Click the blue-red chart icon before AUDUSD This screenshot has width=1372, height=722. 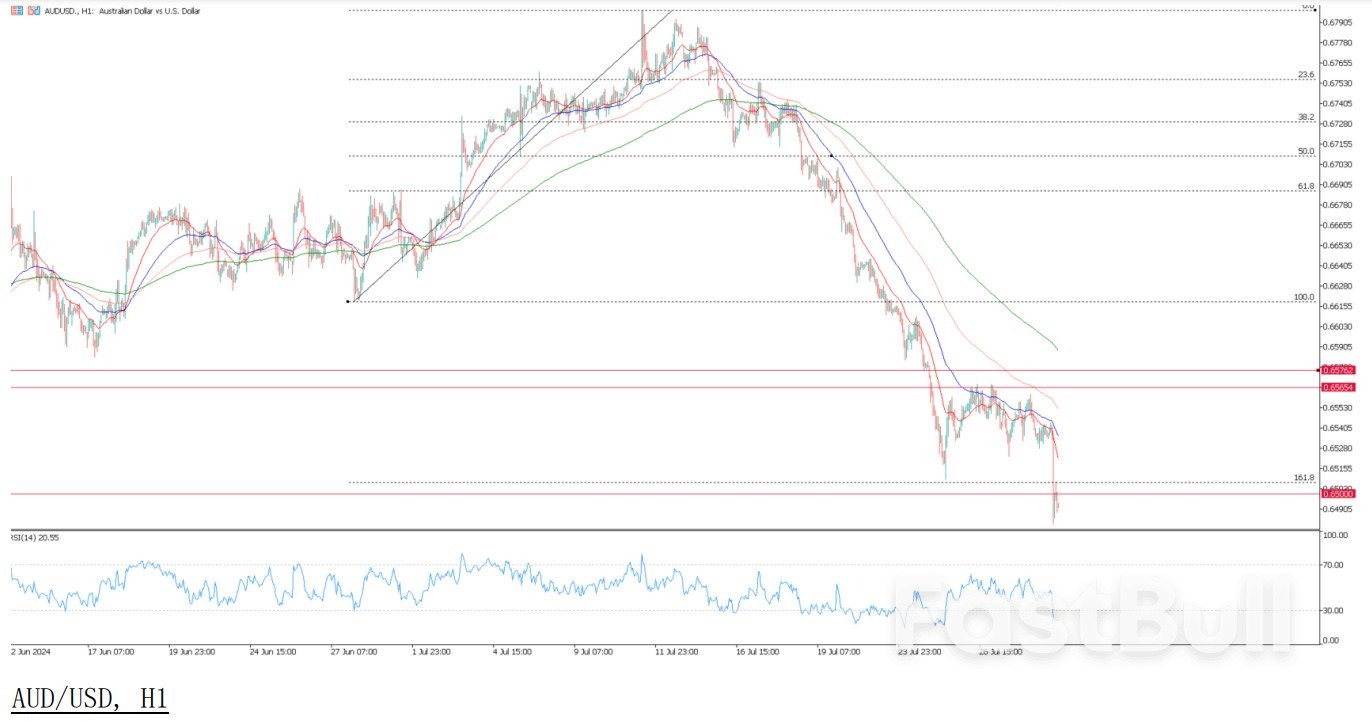pyautogui.click(x=35, y=11)
